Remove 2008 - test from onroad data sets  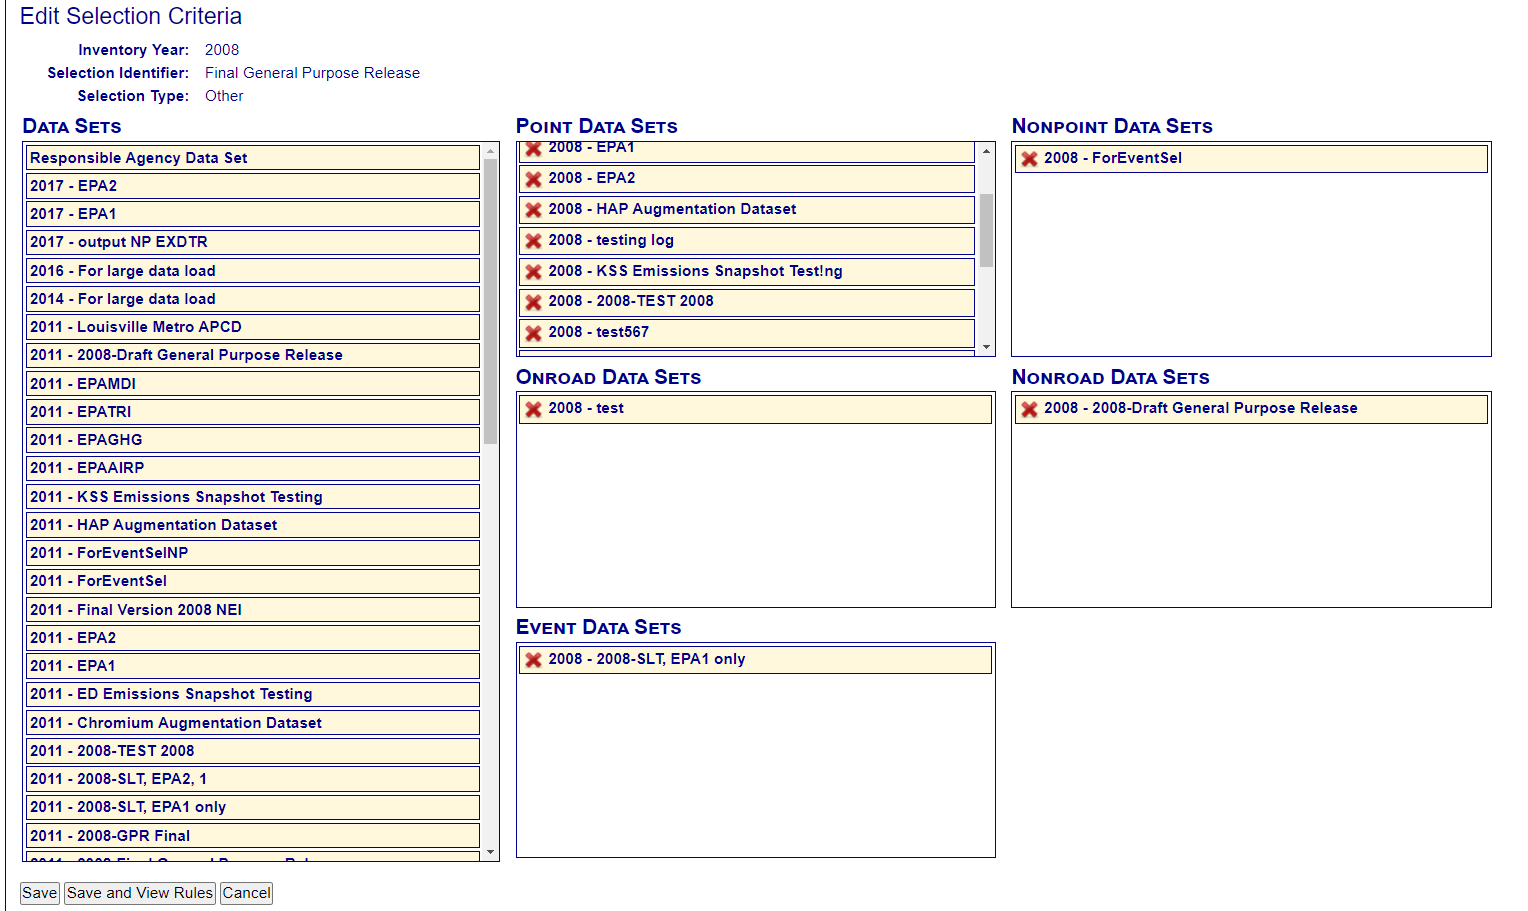tap(534, 409)
